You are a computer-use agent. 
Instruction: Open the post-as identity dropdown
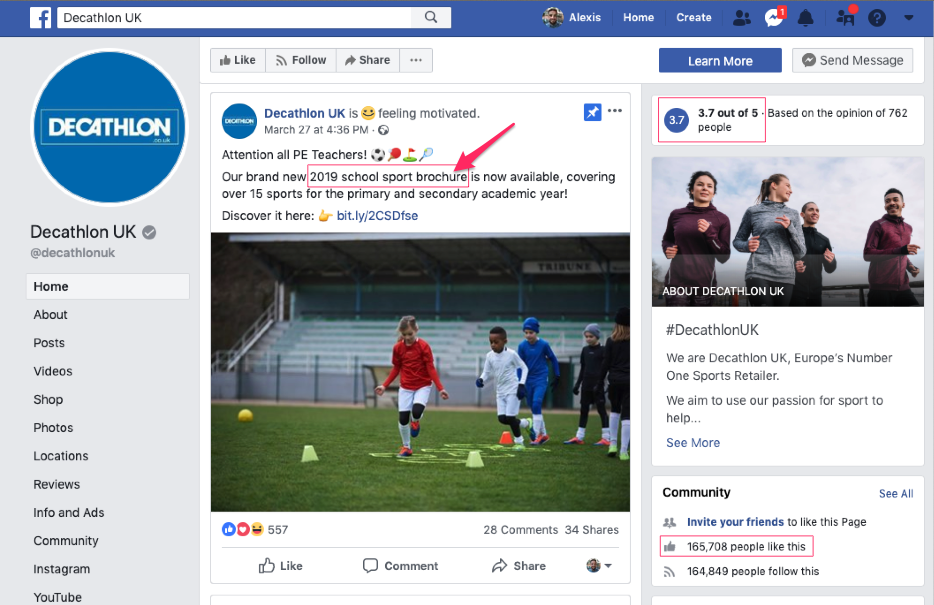coord(599,565)
